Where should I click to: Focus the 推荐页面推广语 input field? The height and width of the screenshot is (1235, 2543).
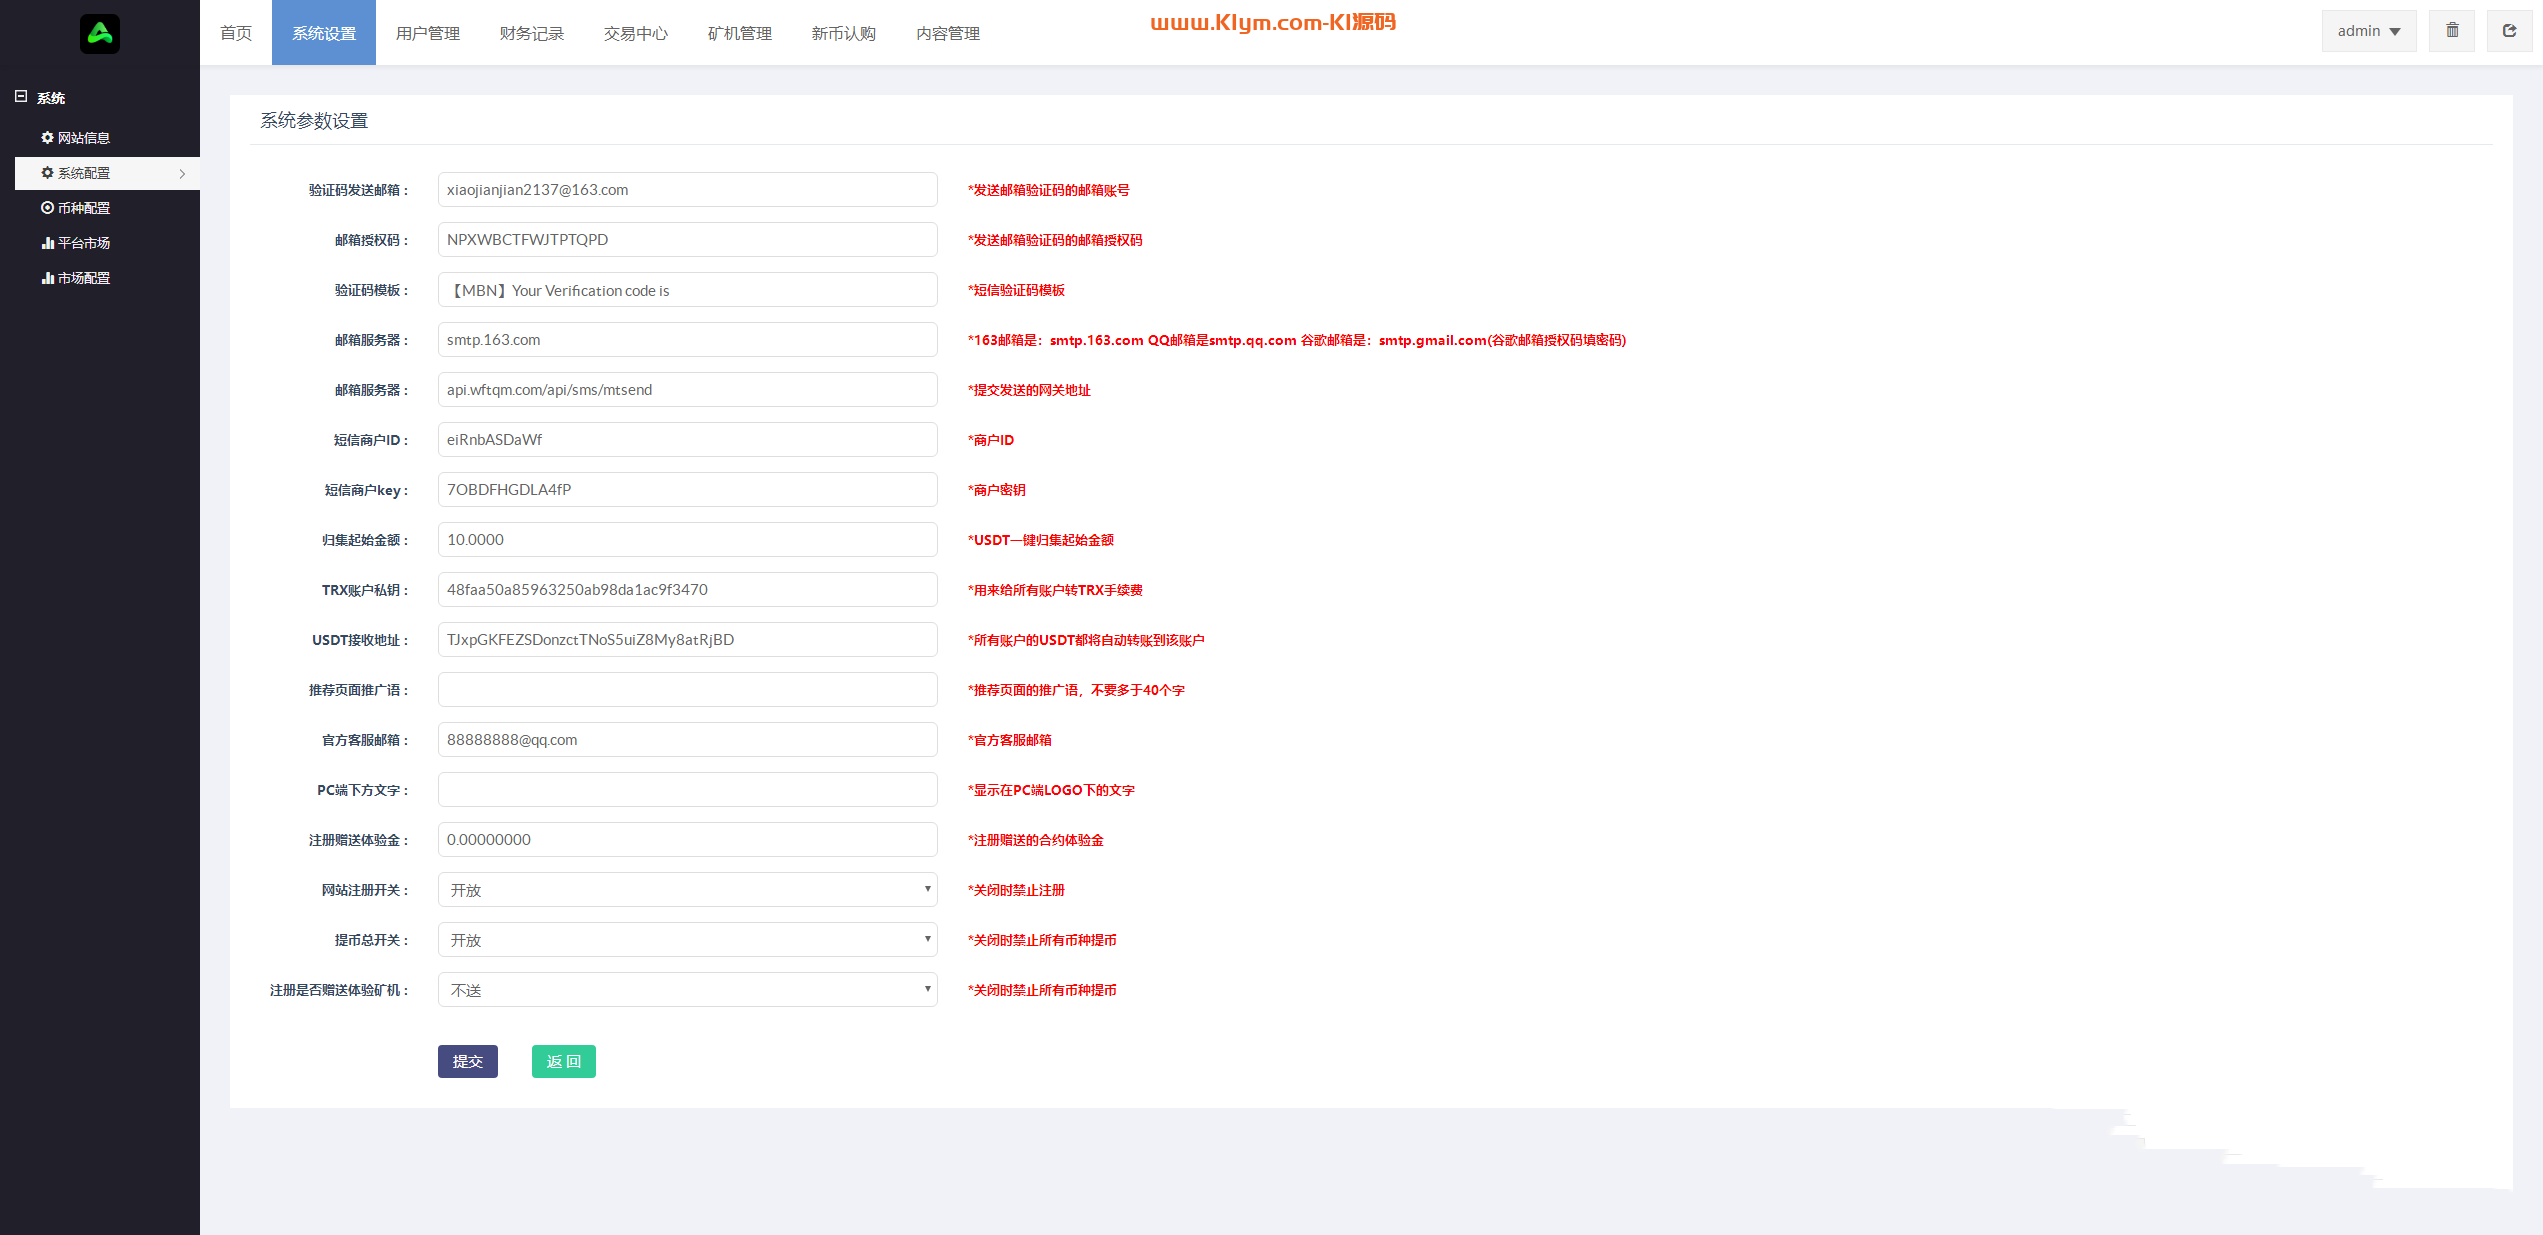point(687,690)
